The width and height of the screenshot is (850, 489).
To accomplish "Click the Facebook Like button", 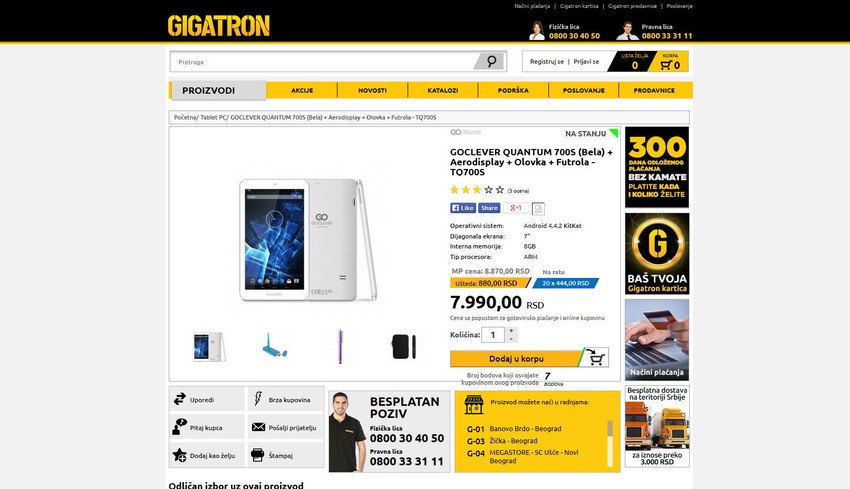I will pos(462,208).
